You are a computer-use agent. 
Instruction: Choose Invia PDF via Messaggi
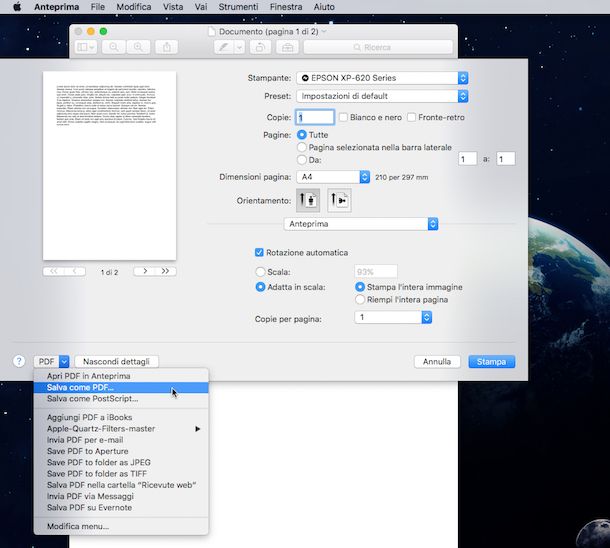tap(121, 496)
